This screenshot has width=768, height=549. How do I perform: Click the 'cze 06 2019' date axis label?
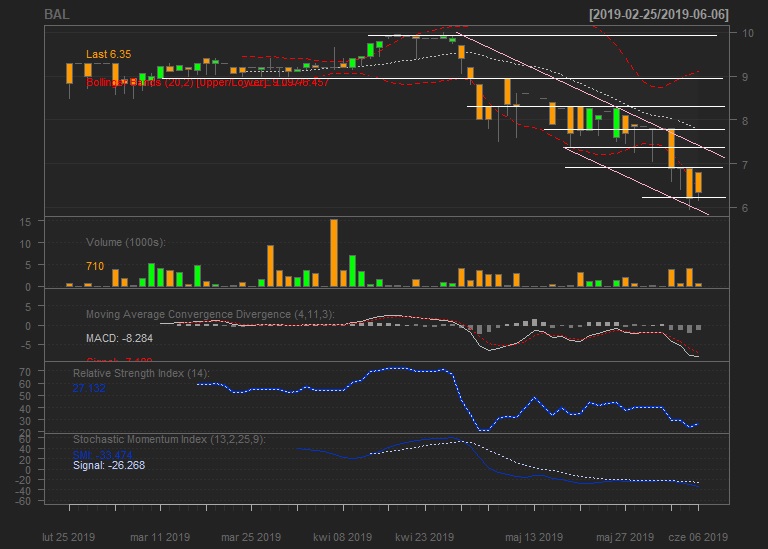[x=698, y=537]
